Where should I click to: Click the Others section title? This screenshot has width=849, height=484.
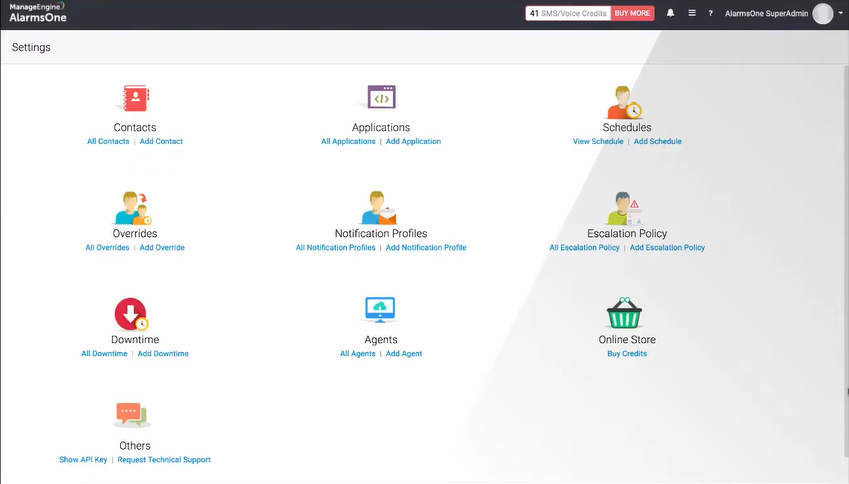tap(135, 446)
